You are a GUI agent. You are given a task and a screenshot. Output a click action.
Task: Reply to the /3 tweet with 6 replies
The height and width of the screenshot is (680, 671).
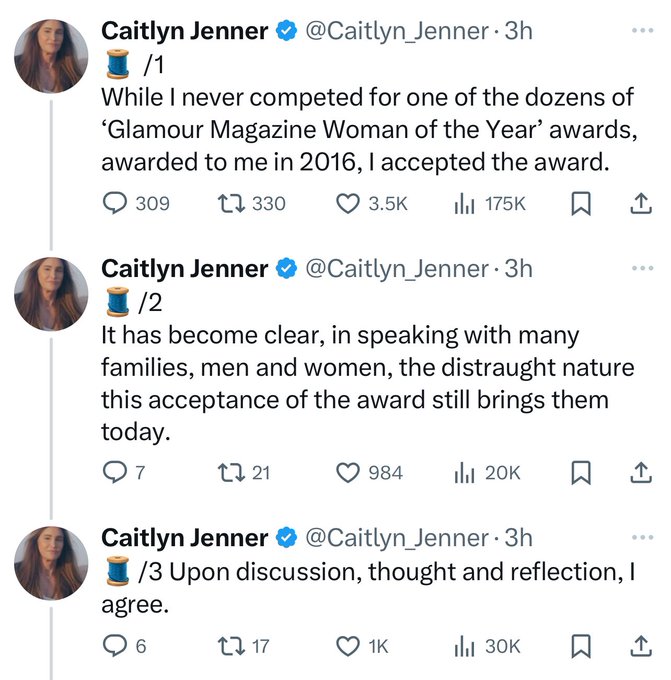(115, 647)
